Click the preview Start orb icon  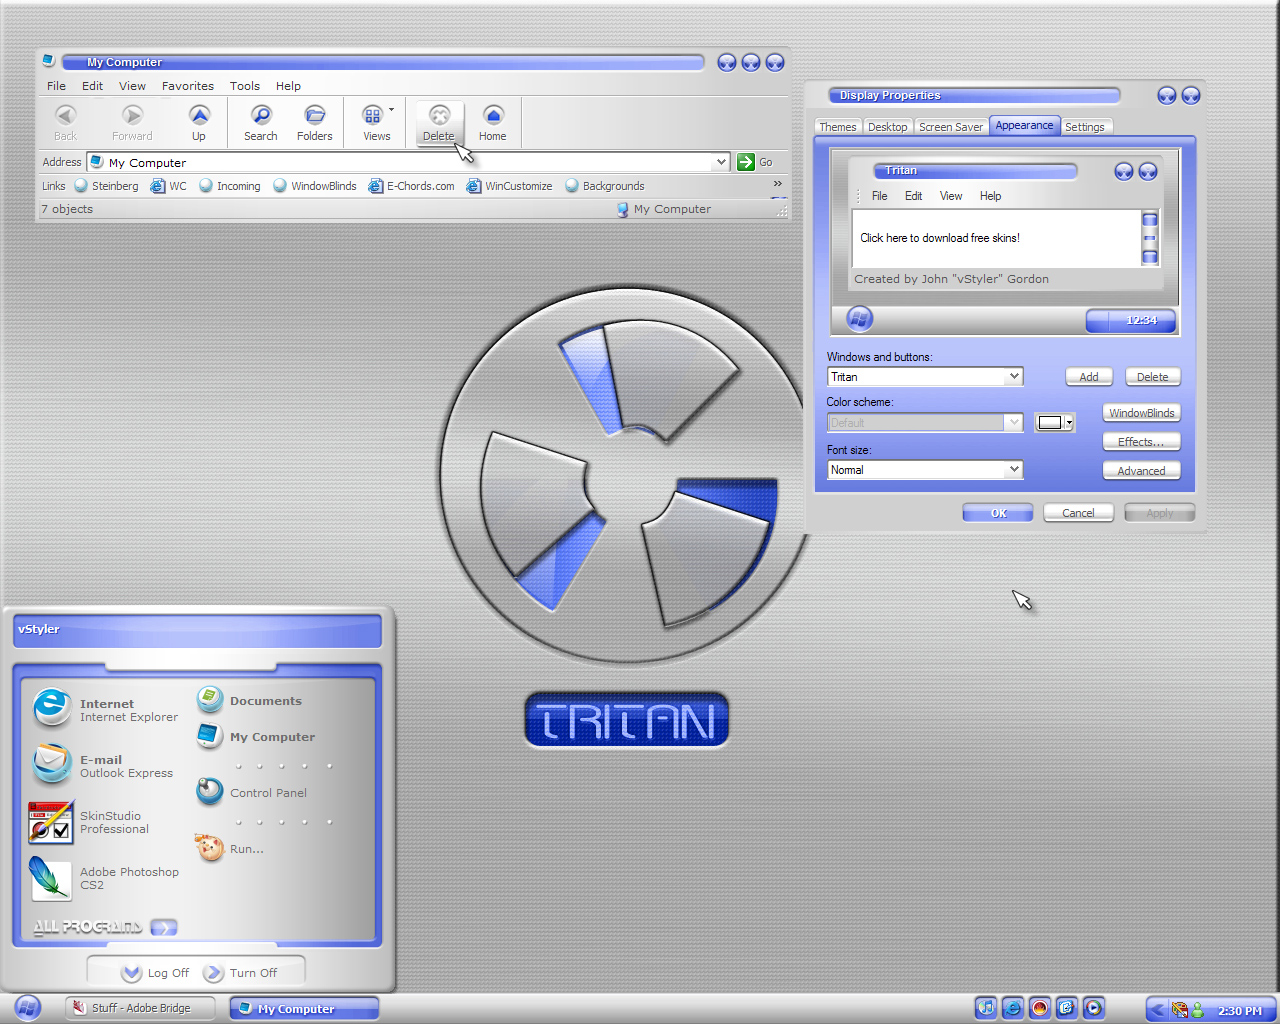pos(860,319)
